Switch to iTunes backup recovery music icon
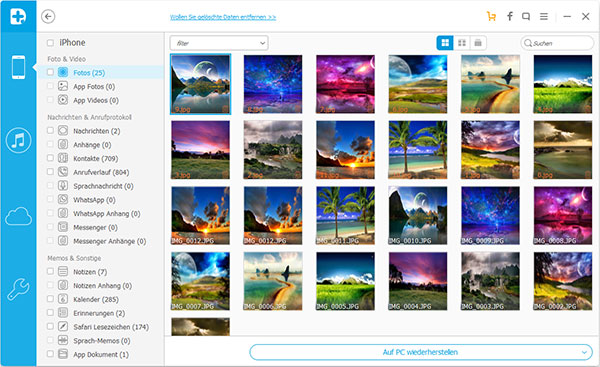The width and height of the screenshot is (600, 367). click(x=18, y=140)
